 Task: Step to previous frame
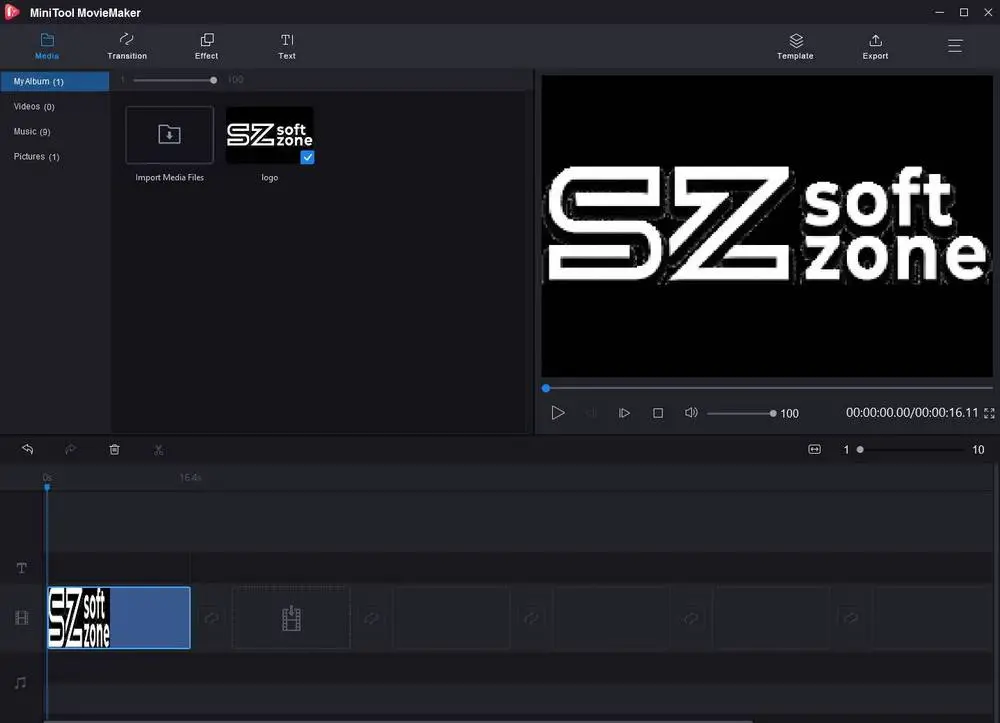coord(591,413)
